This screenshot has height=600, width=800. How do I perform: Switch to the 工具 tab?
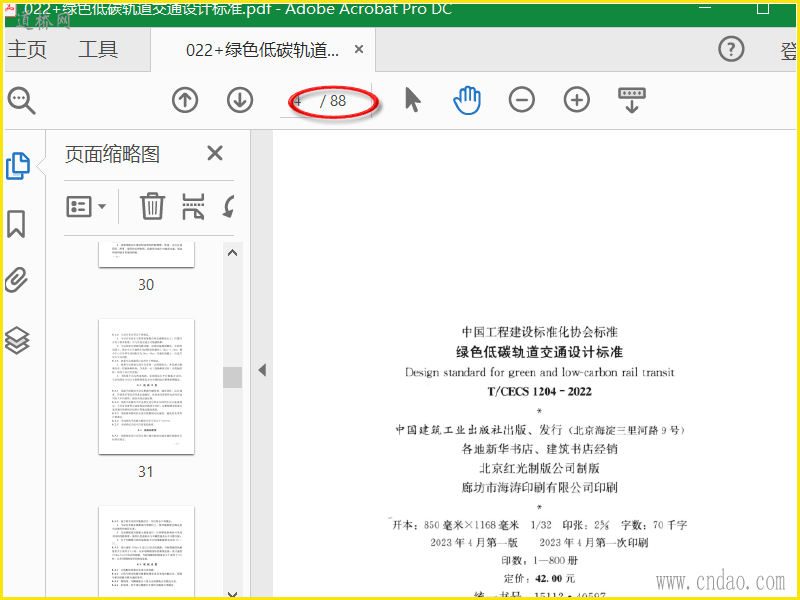click(x=98, y=49)
